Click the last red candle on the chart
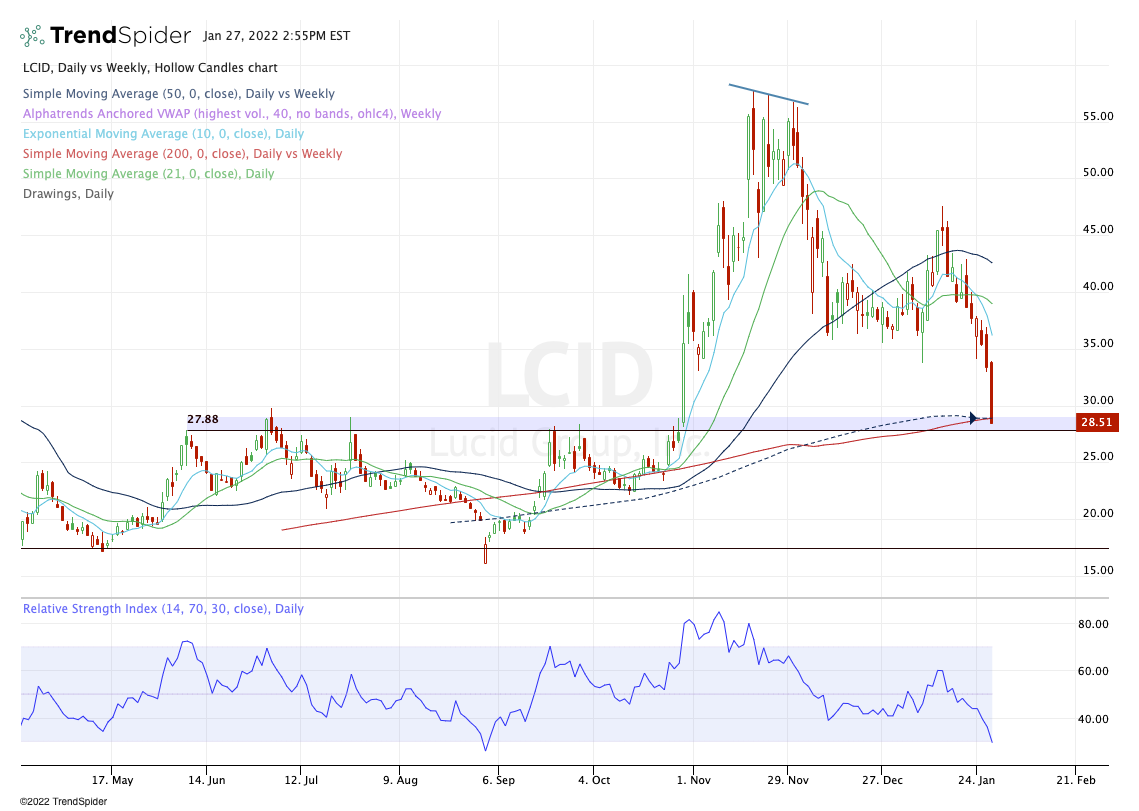The width and height of the screenshot is (1139, 811). 991,390
